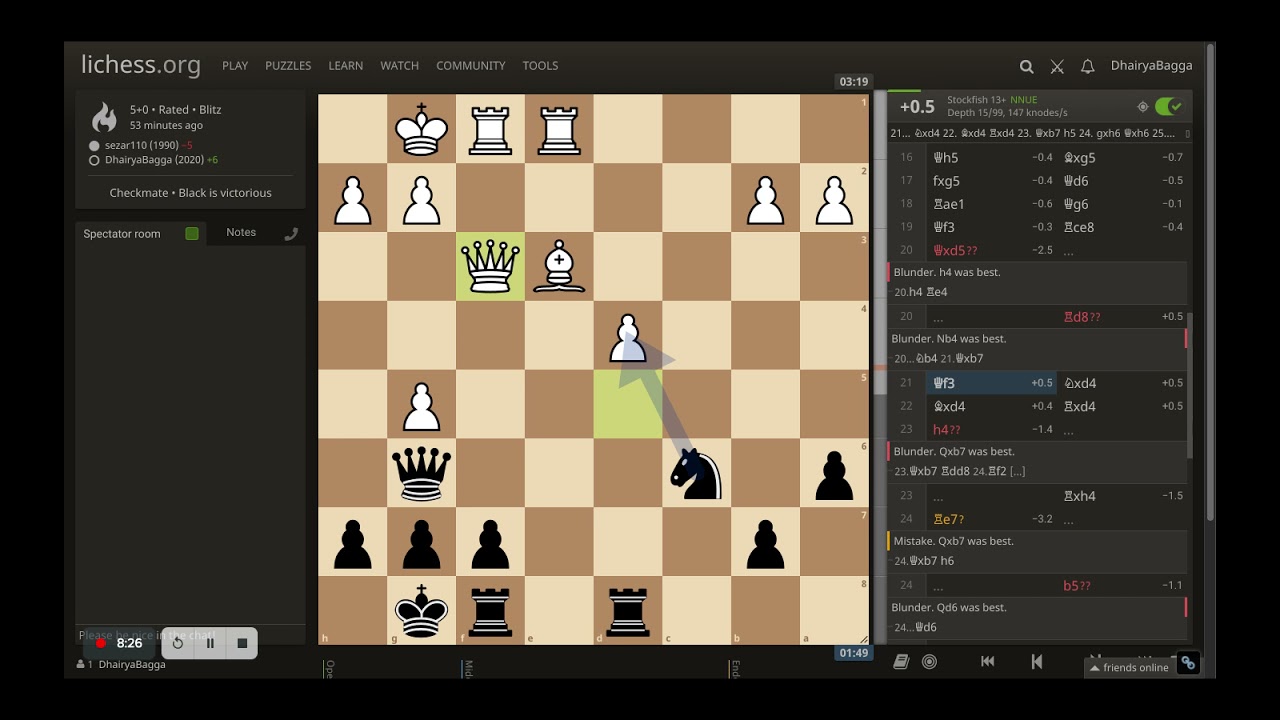Viewport: 1280px width, 720px height.
Task: Jump to move 23 h4 blunder
Action: coord(990,429)
